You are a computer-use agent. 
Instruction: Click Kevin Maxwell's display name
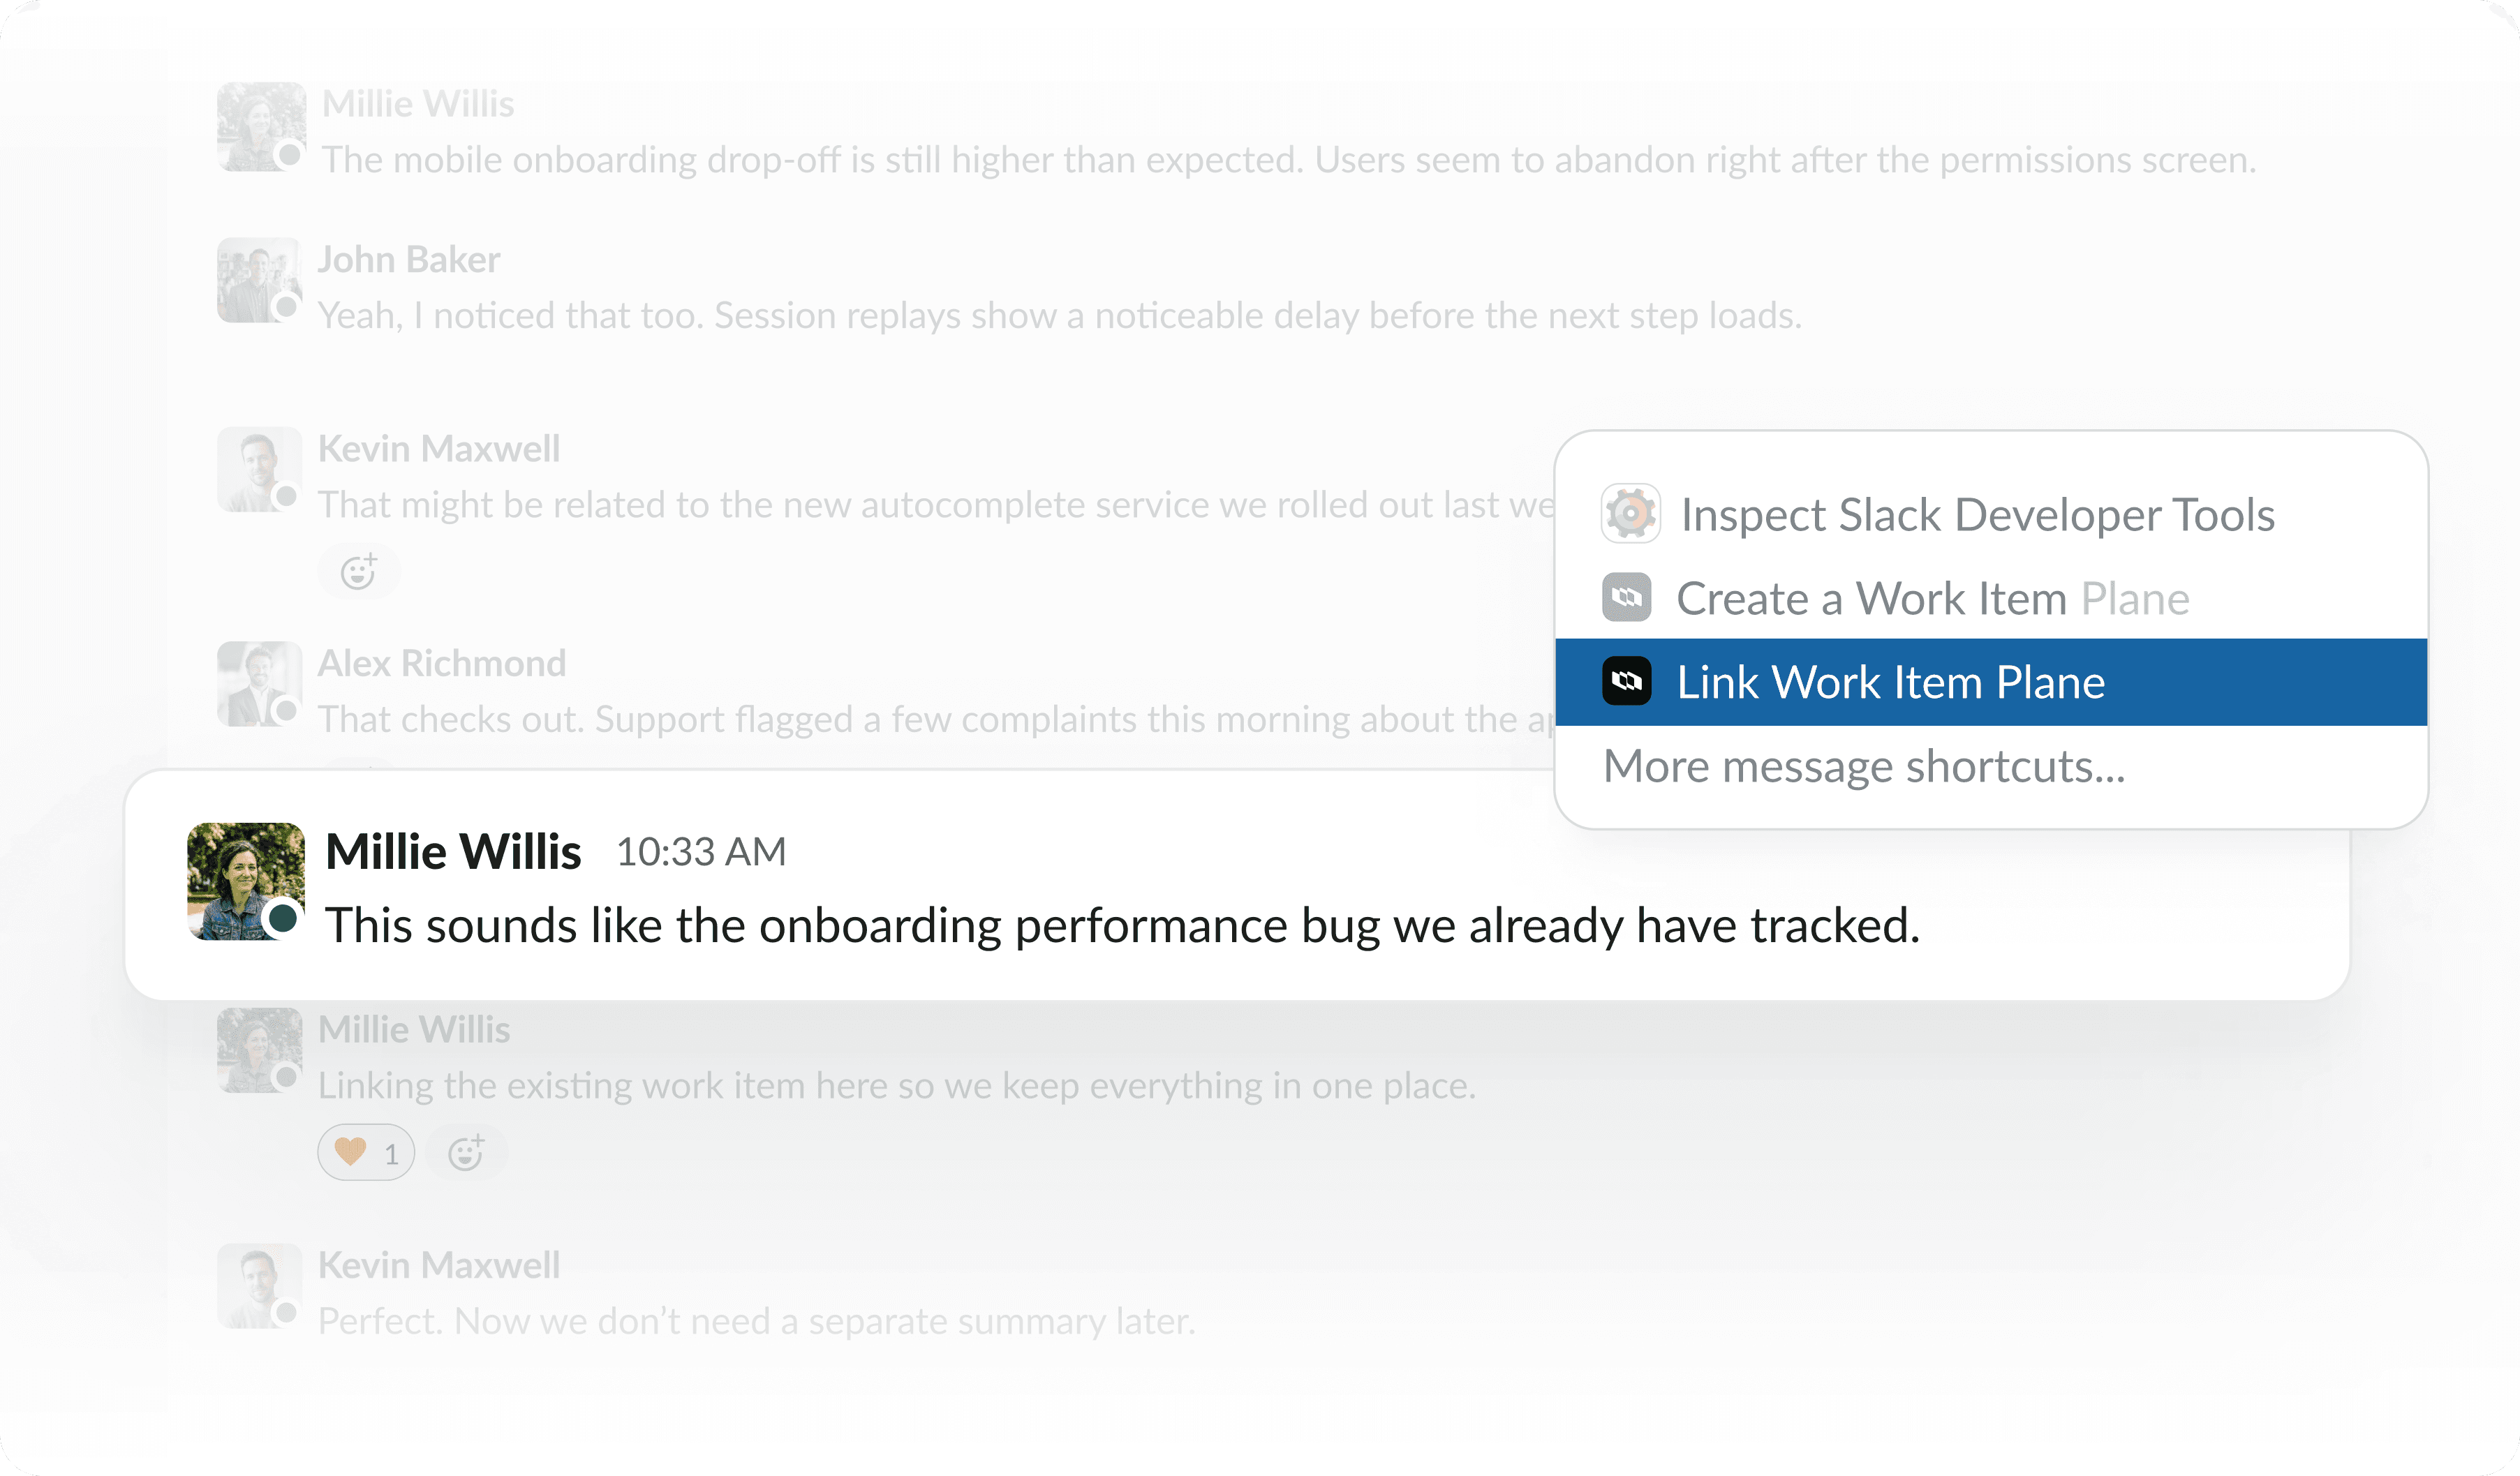click(x=438, y=449)
